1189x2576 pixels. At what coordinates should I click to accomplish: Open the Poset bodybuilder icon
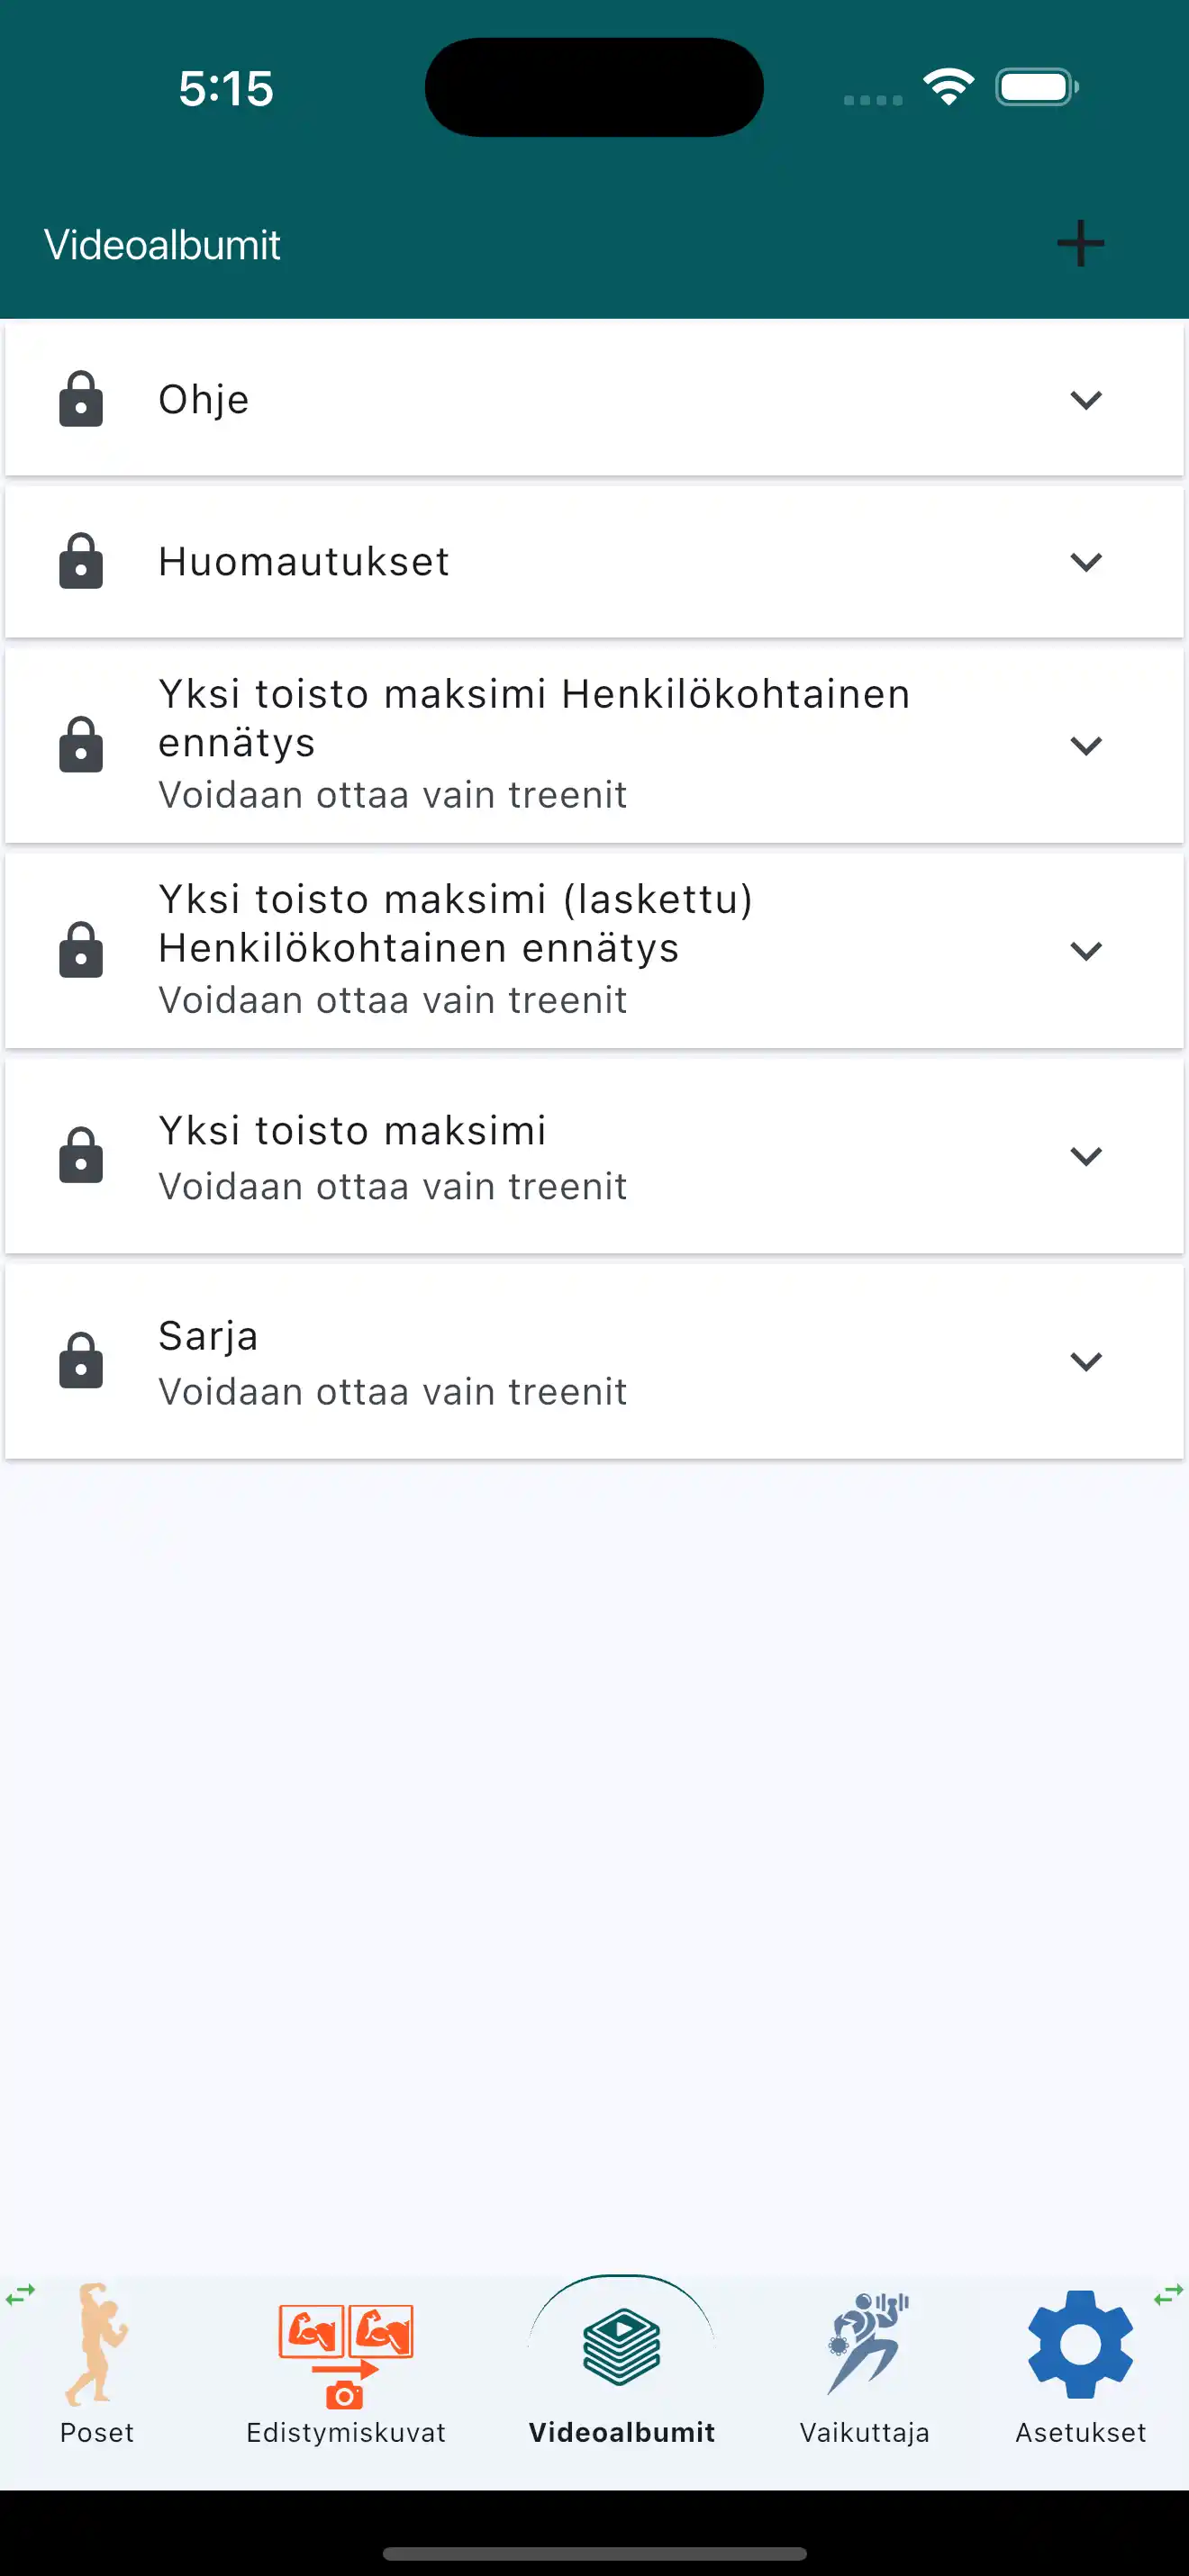tap(96, 2343)
